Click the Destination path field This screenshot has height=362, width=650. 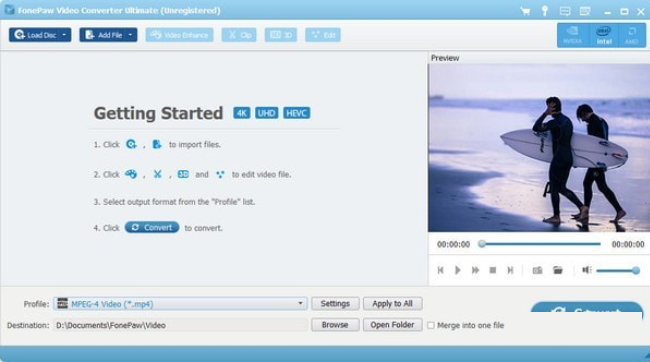coord(180,325)
